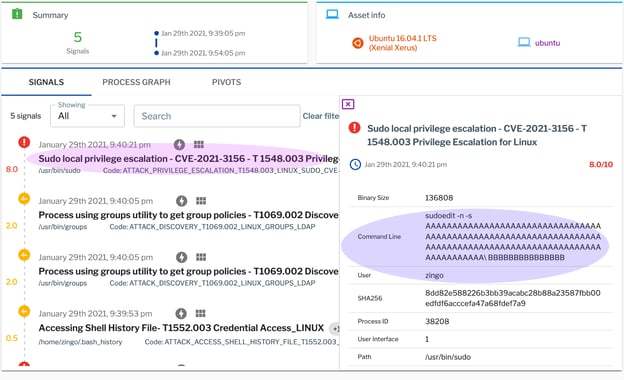
Task: Select the SIGNALS tab
Action: pos(46,82)
